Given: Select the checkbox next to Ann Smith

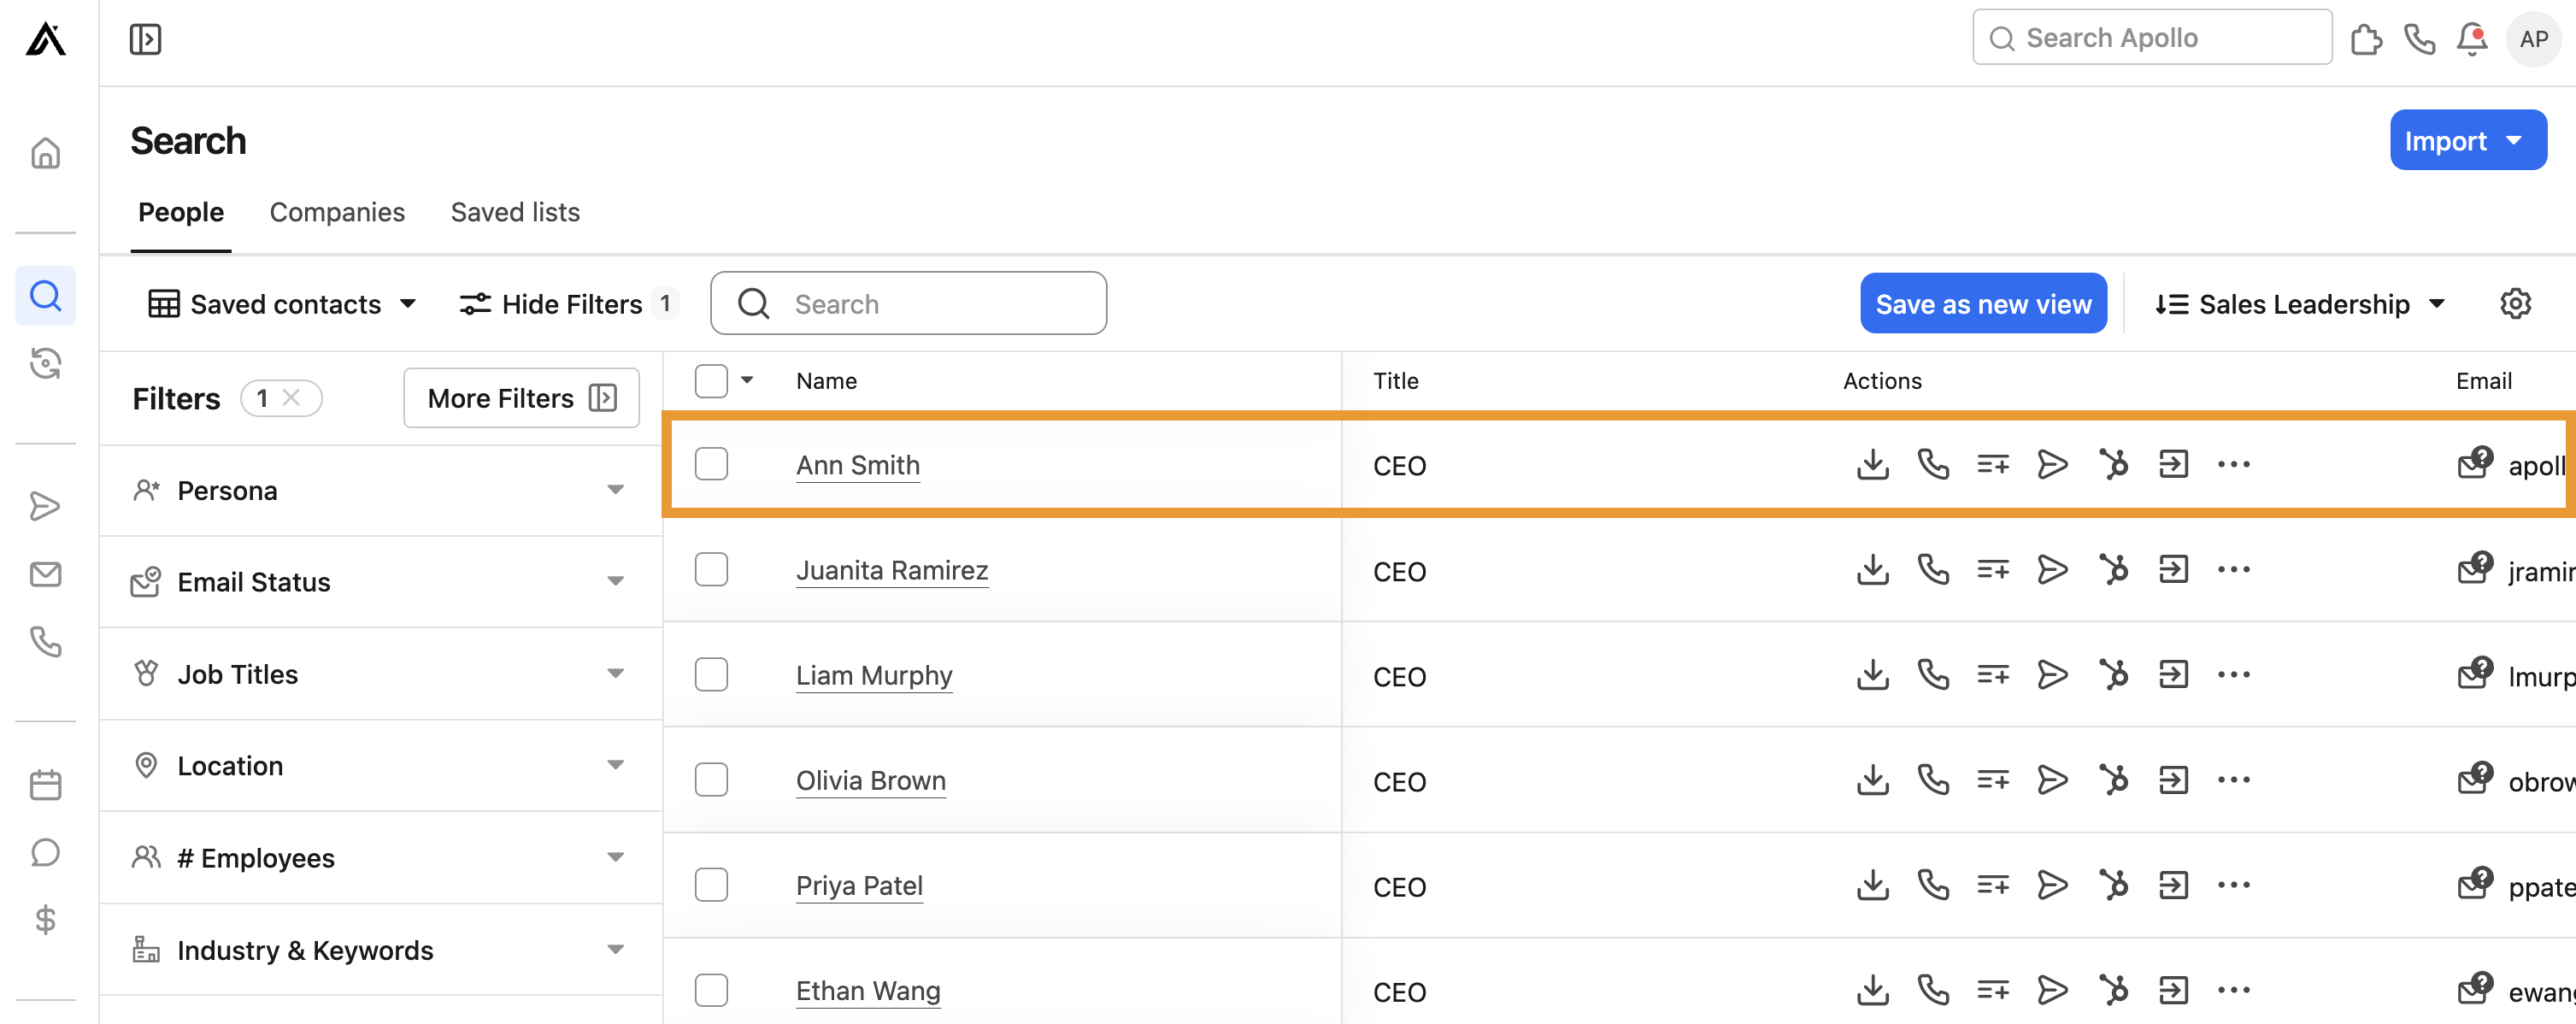Looking at the screenshot, I should pyautogui.click(x=711, y=463).
